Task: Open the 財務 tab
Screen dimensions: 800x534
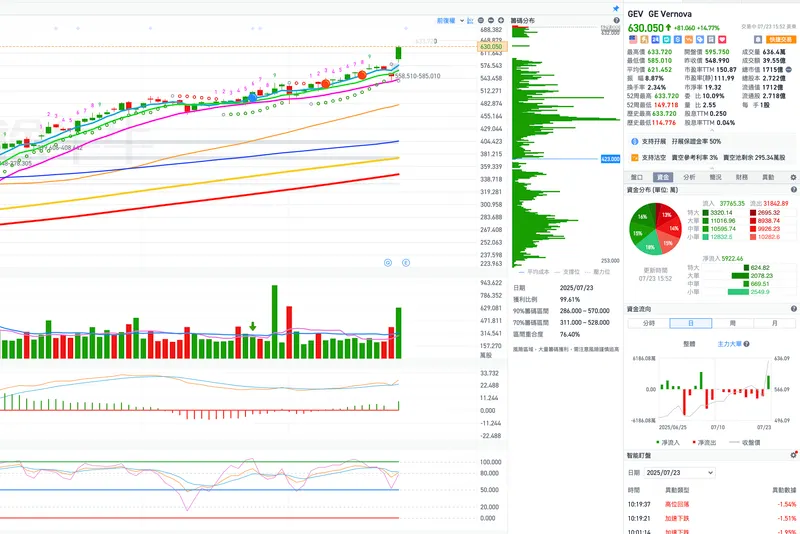Action: [x=742, y=177]
